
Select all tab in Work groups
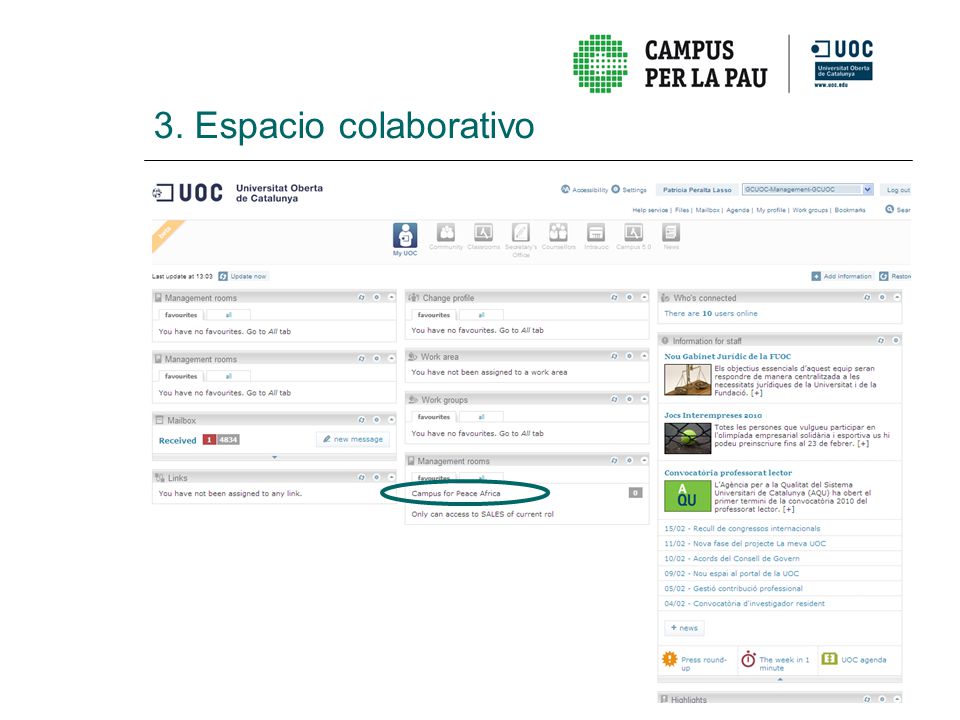click(x=481, y=417)
